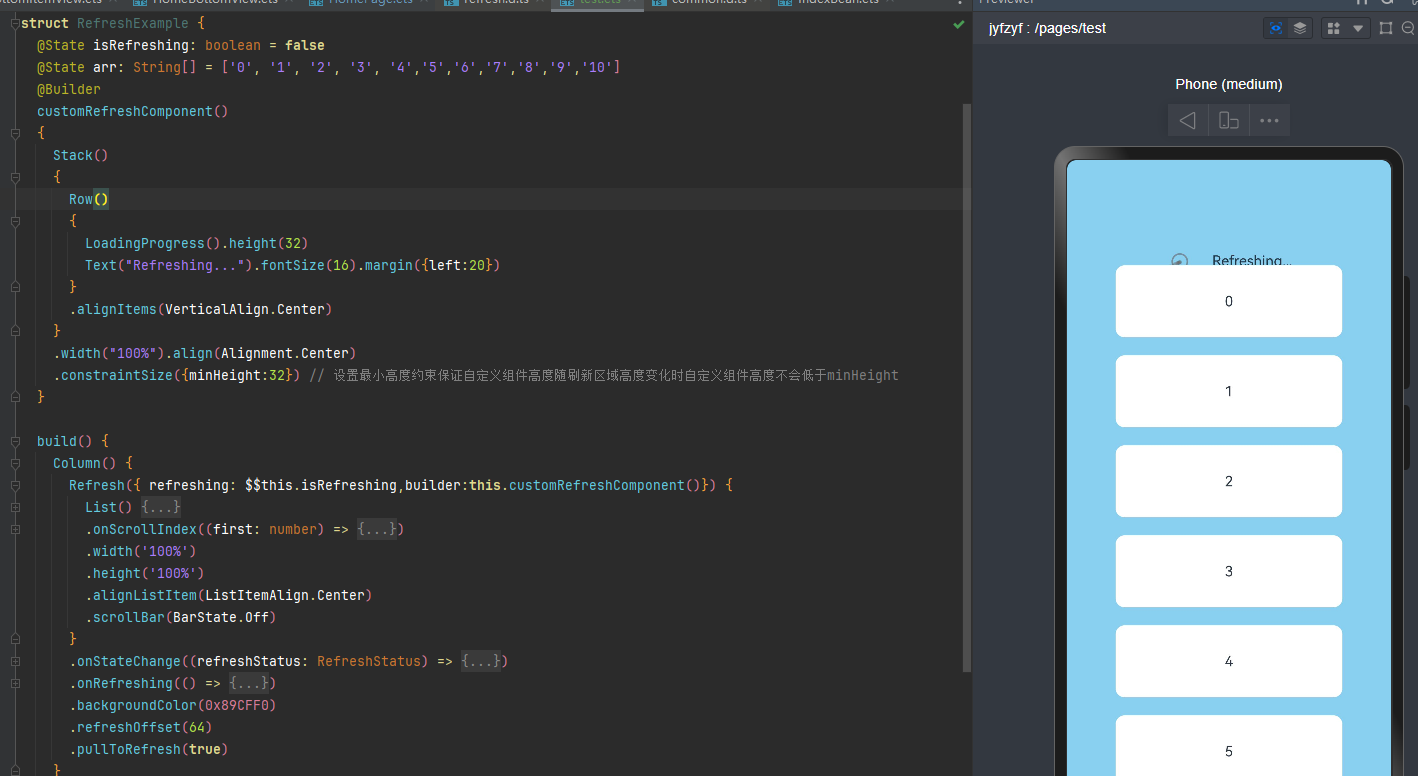Select list item 3 in phone preview
This screenshot has width=1418, height=776.
(x=1229, y=571)
